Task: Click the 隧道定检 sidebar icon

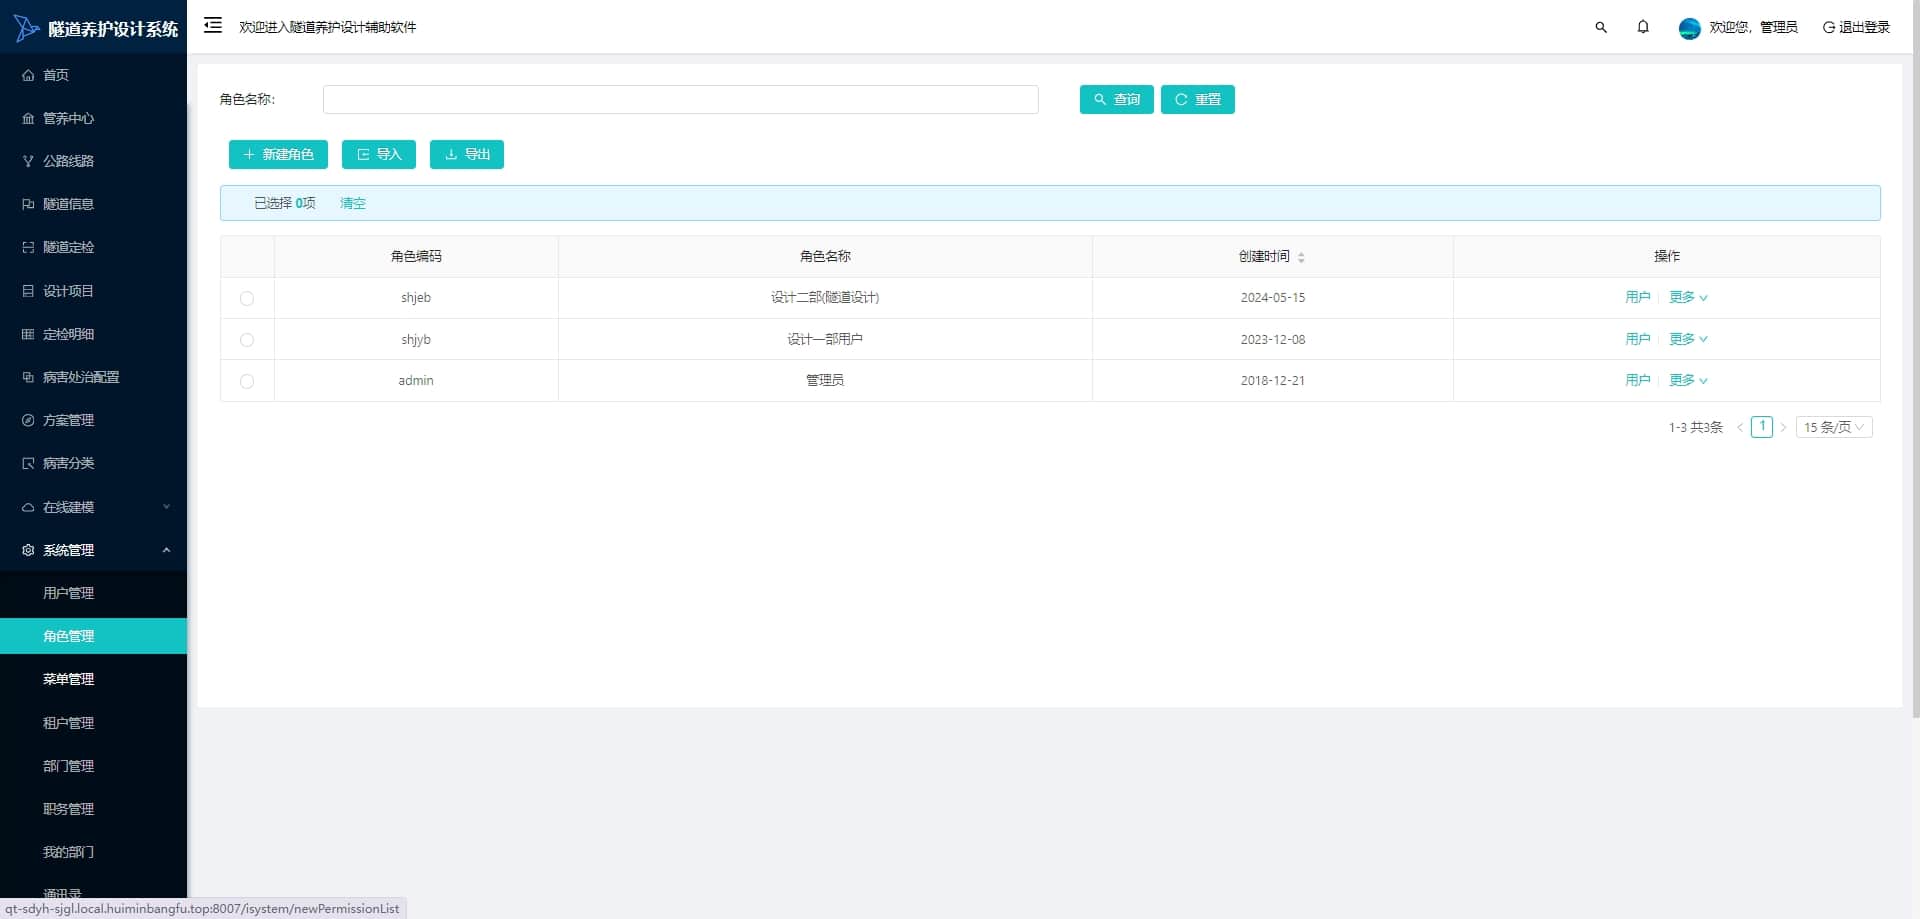Action: tap(28, 247)
